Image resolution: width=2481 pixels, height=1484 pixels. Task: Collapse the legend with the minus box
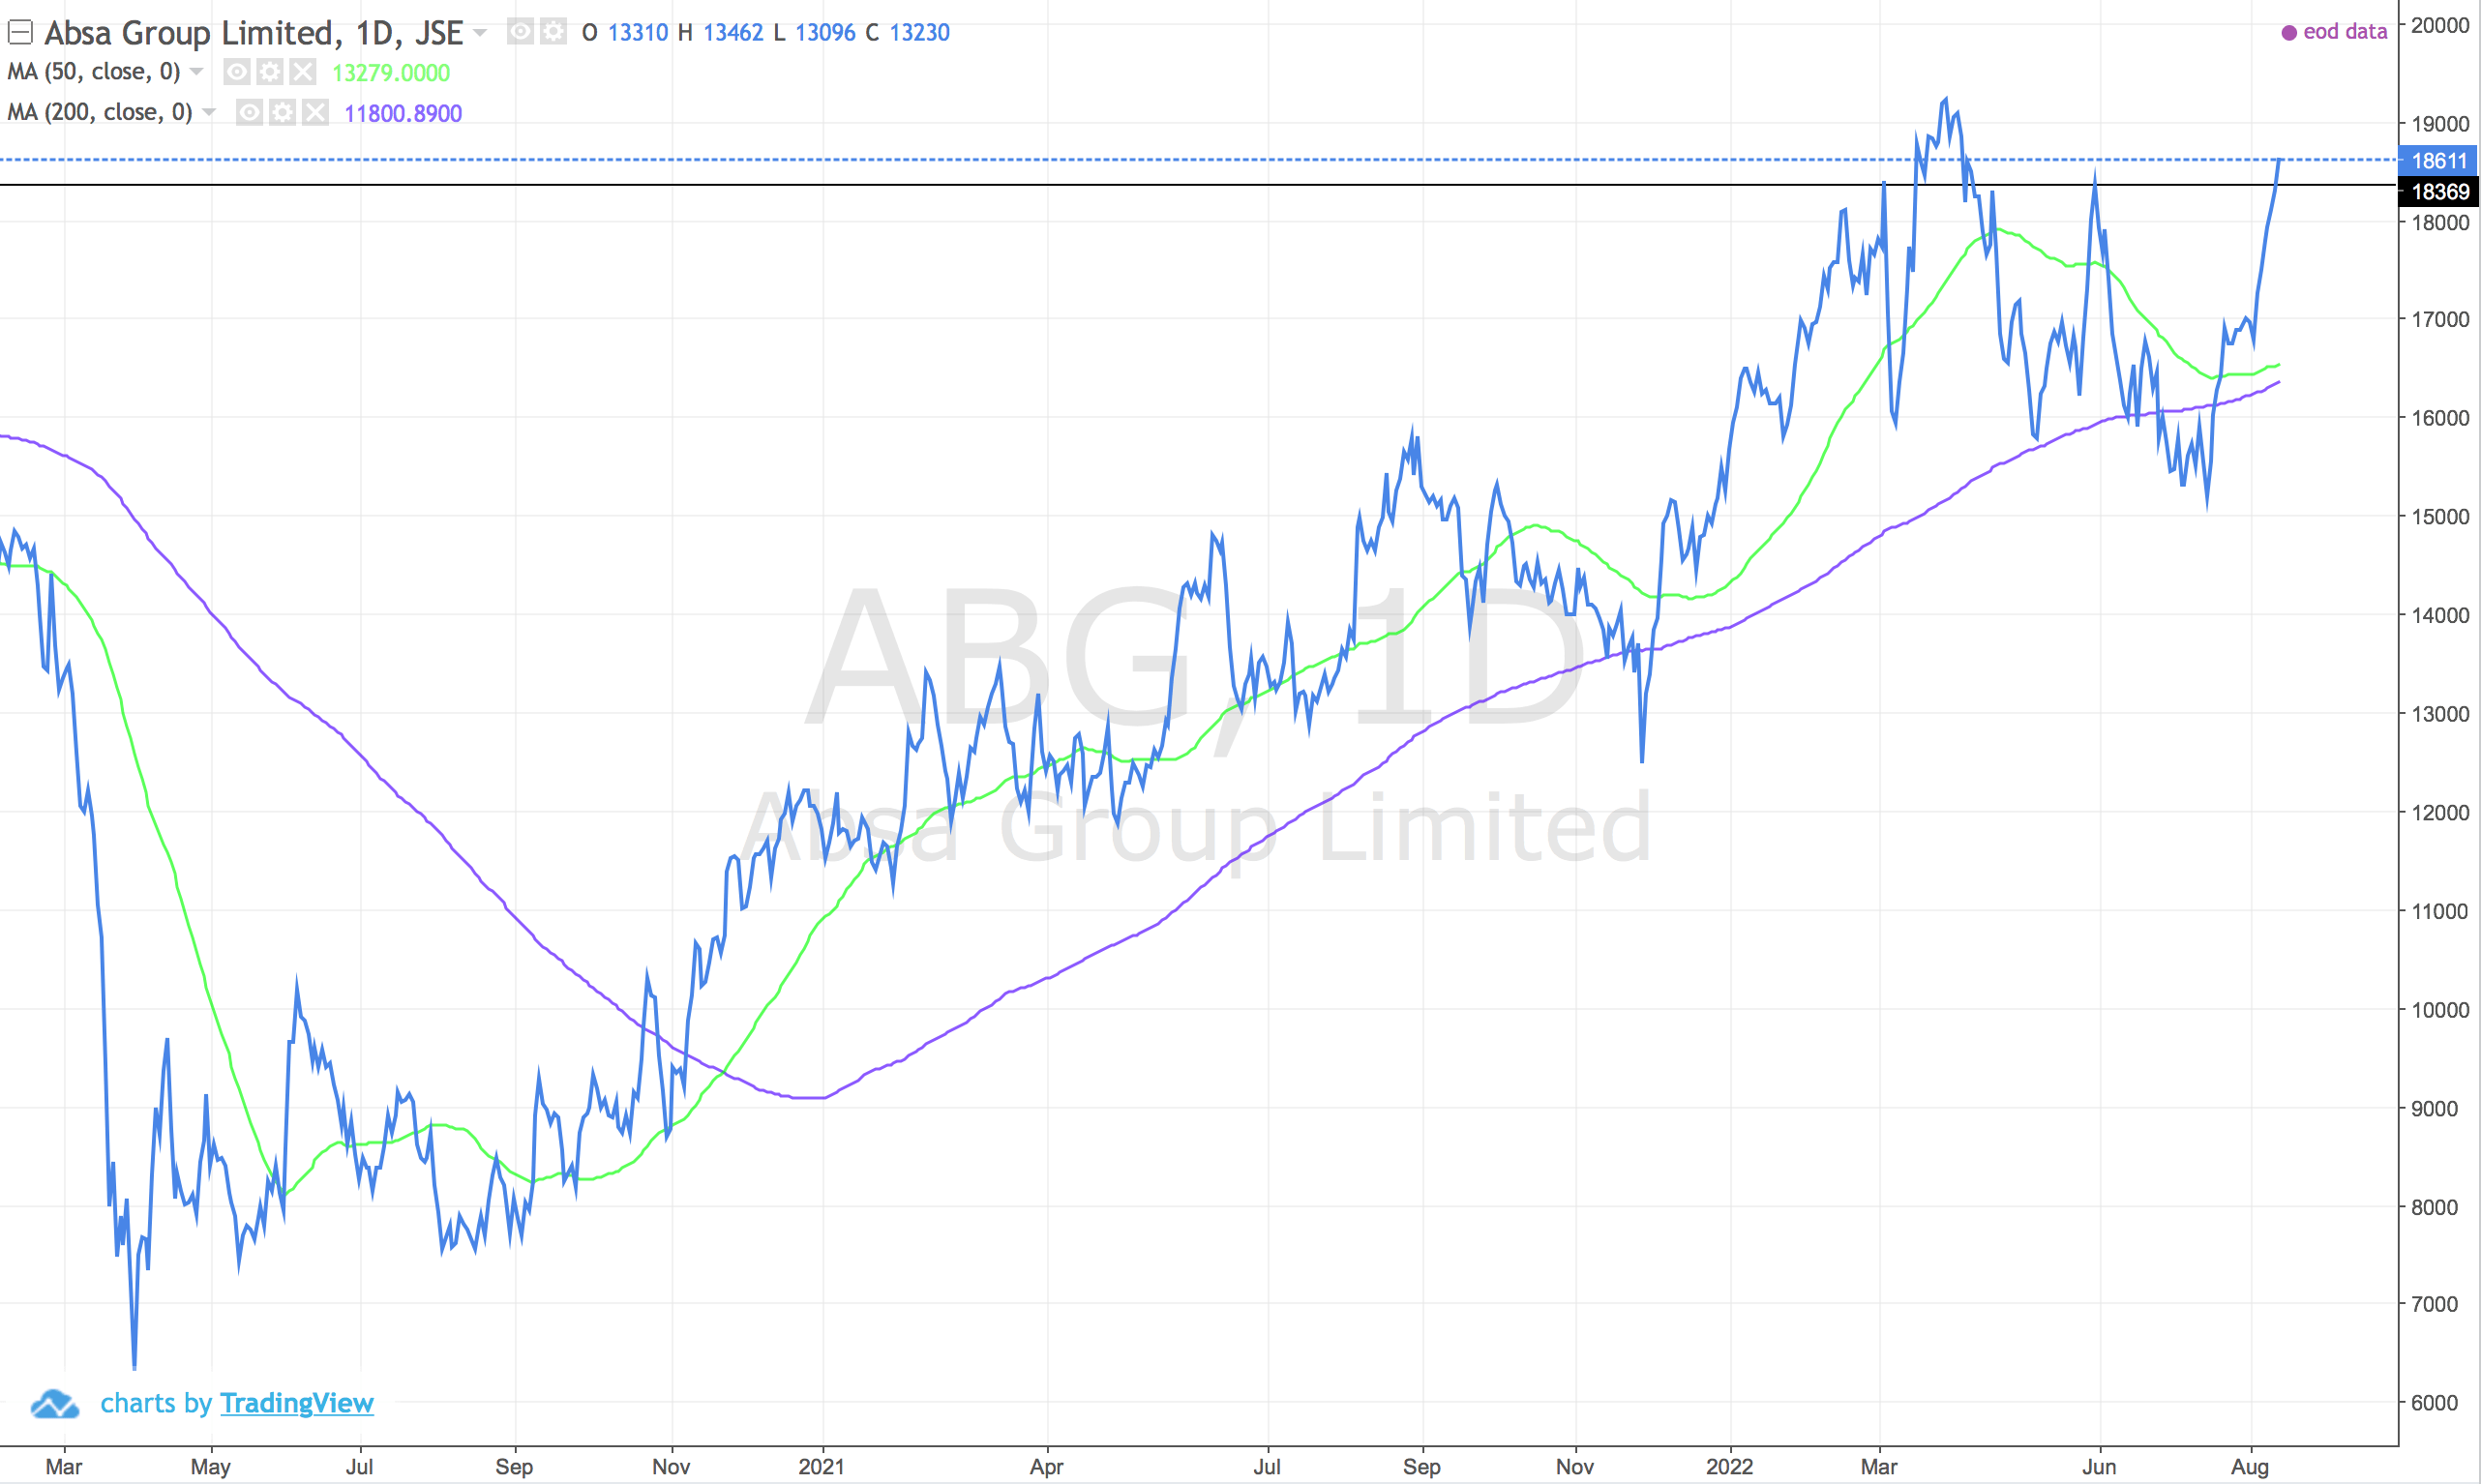point(20,33)
